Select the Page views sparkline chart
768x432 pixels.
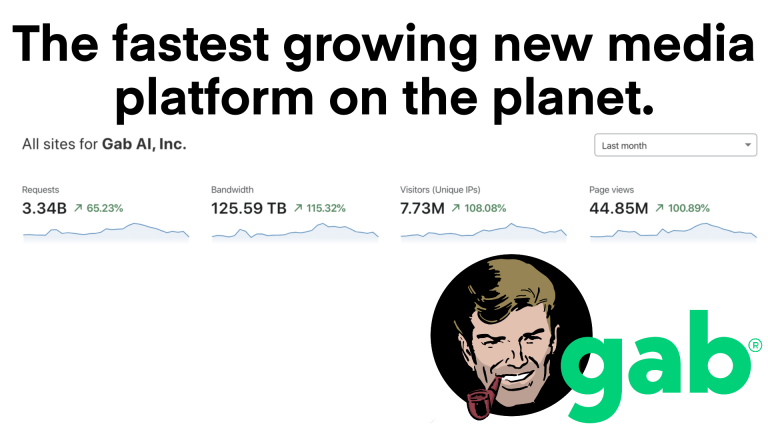pos(673,231)
